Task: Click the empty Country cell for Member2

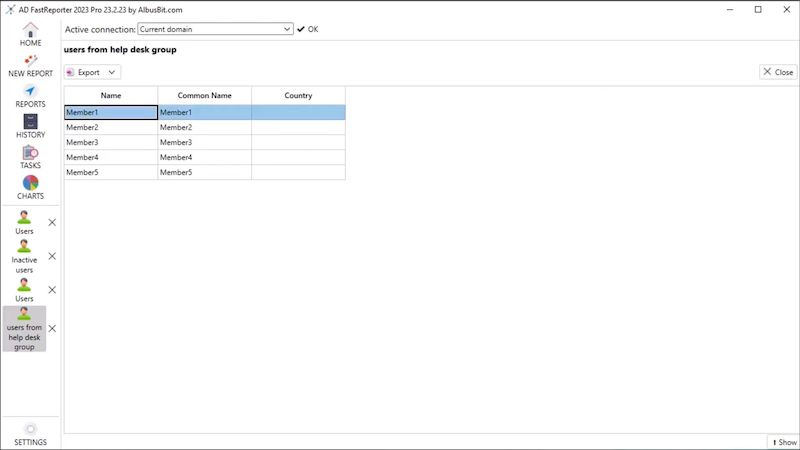Action: click(298, 127)
